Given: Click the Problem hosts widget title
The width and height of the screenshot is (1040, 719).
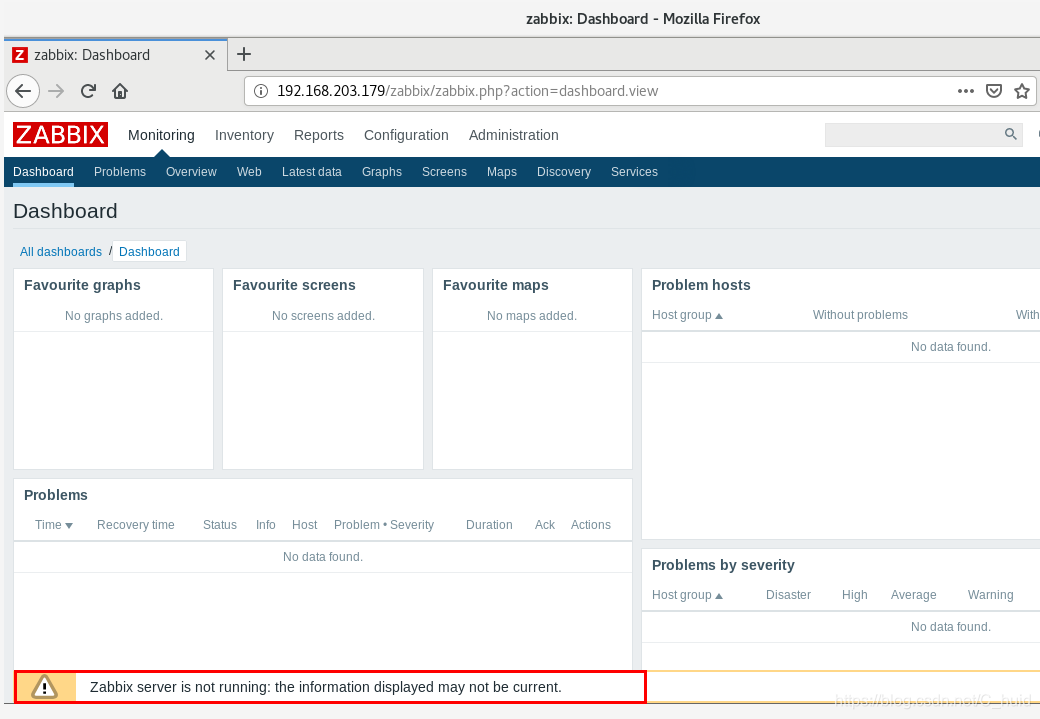Looking at the screenshot, I should click(x=701, y=285).
